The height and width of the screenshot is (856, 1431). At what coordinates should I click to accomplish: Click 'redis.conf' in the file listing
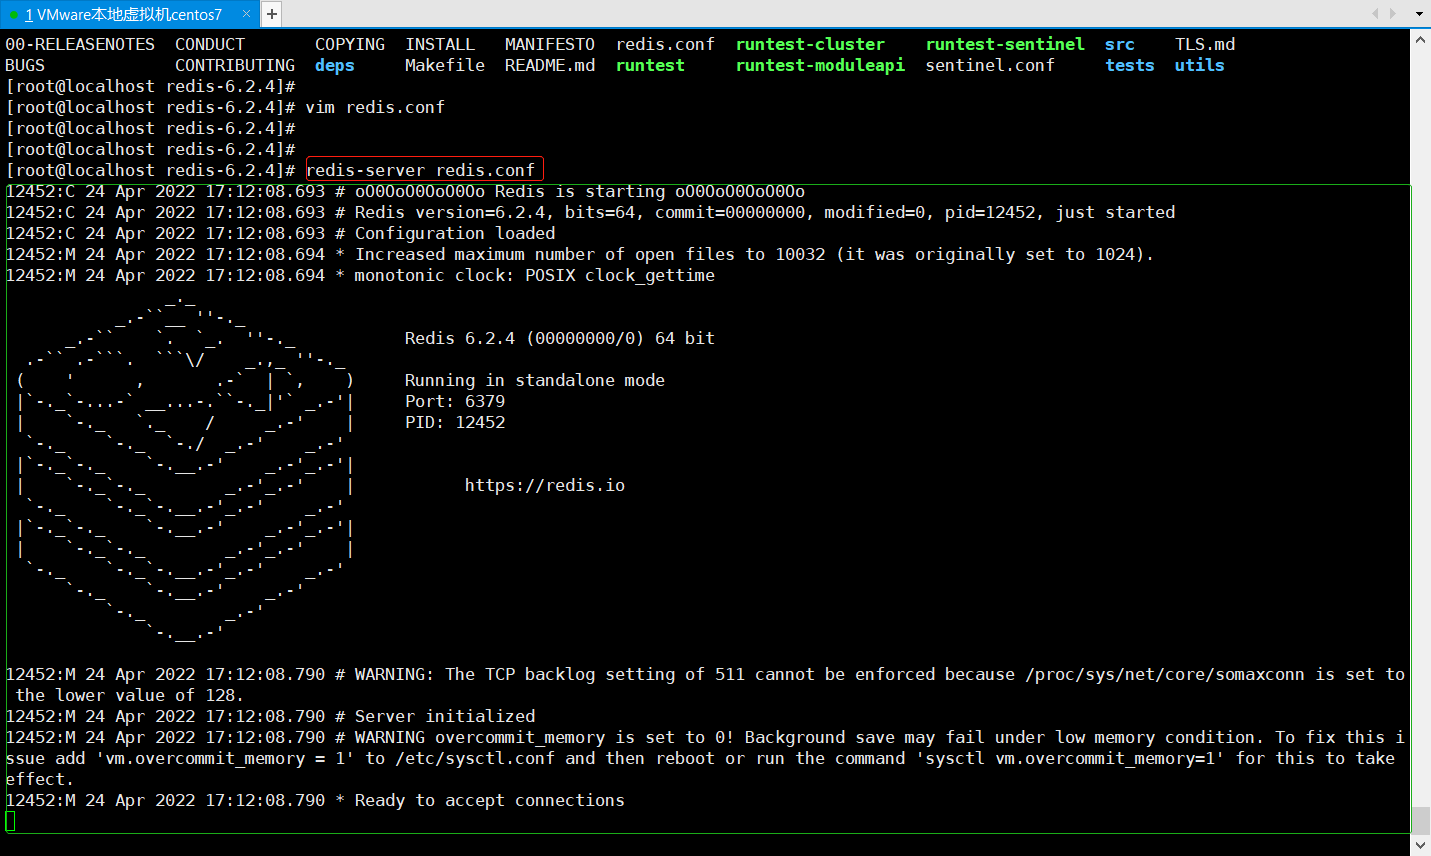click(x=665, y=44)
